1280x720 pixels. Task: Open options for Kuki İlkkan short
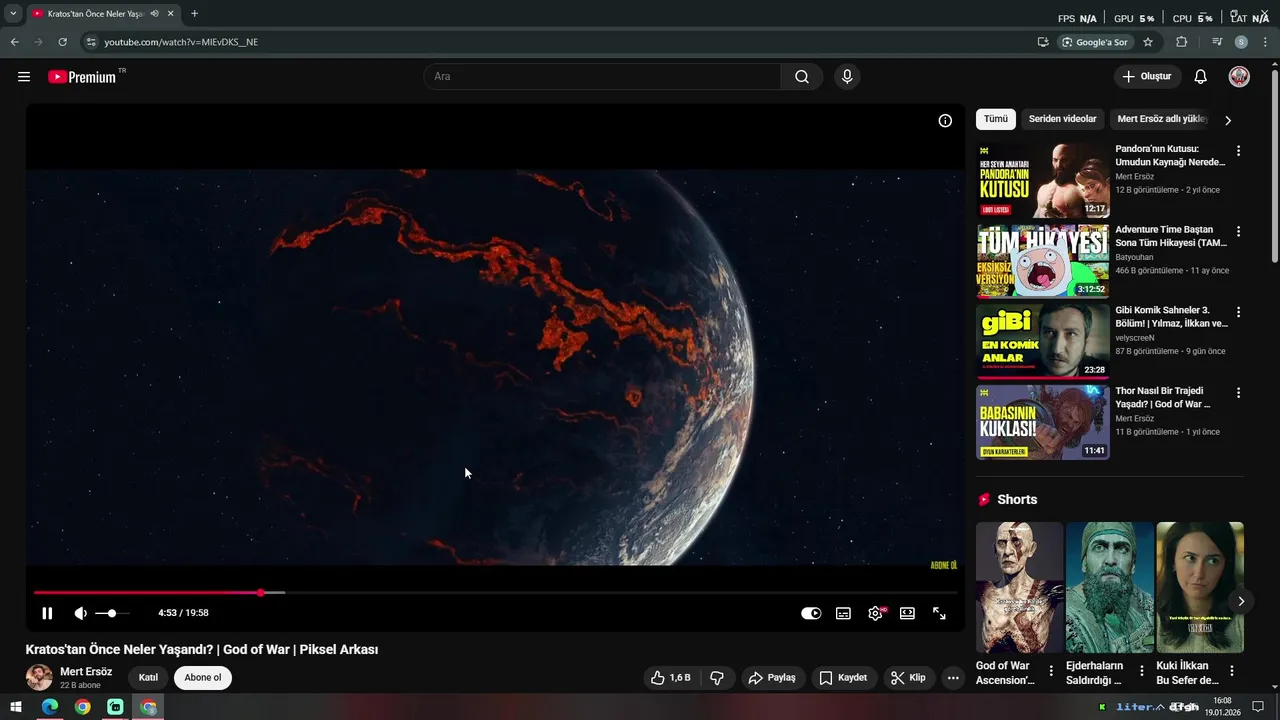(1232, 671)
